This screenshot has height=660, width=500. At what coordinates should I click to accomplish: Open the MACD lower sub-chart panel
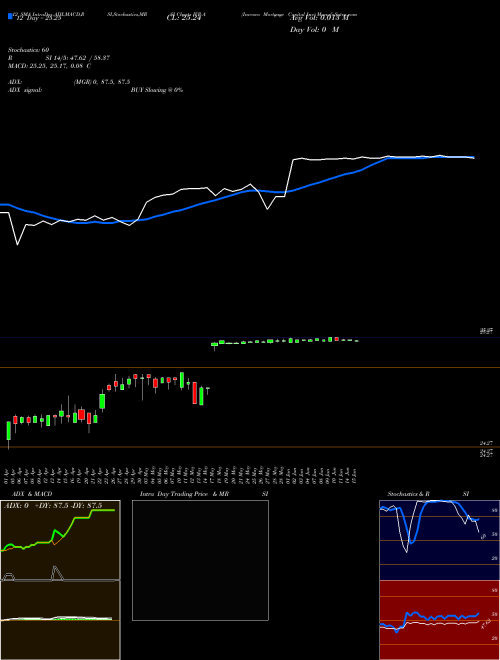coord(60,620)
